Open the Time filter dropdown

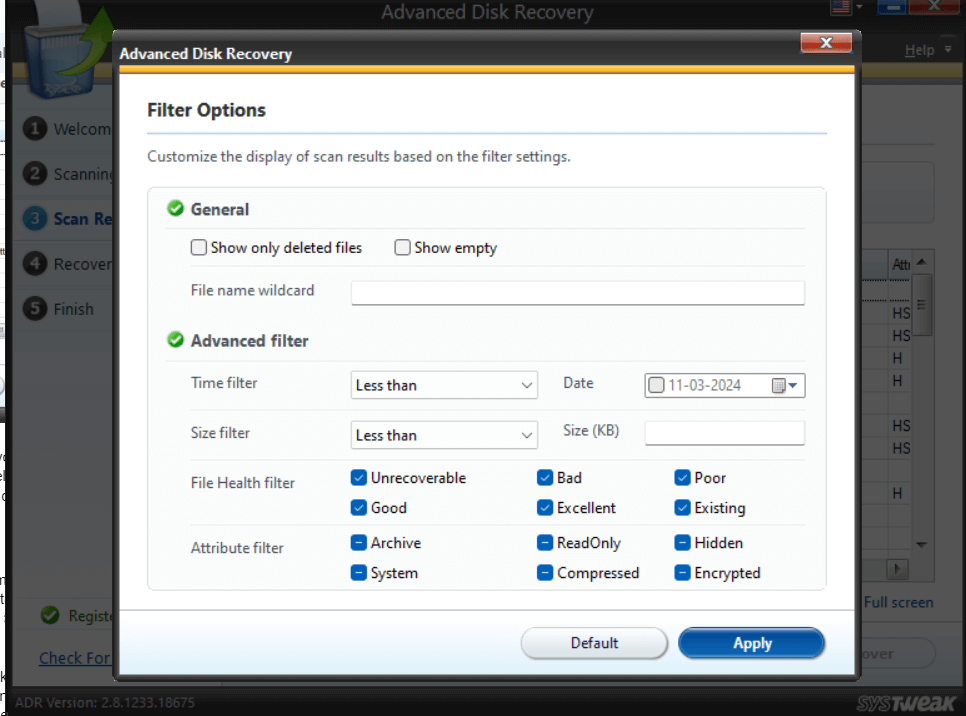pyautogui.click(x=444, y=385)
